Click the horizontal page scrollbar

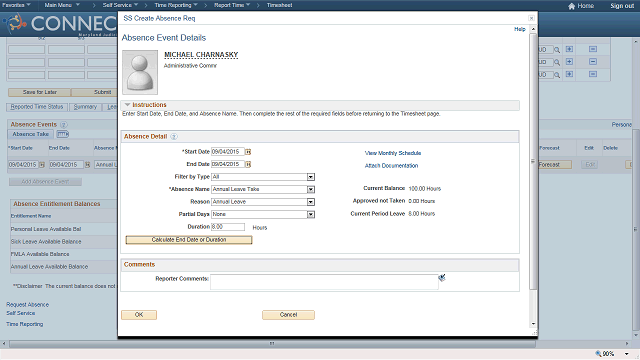pyautogui.click(x=272, y=344)
